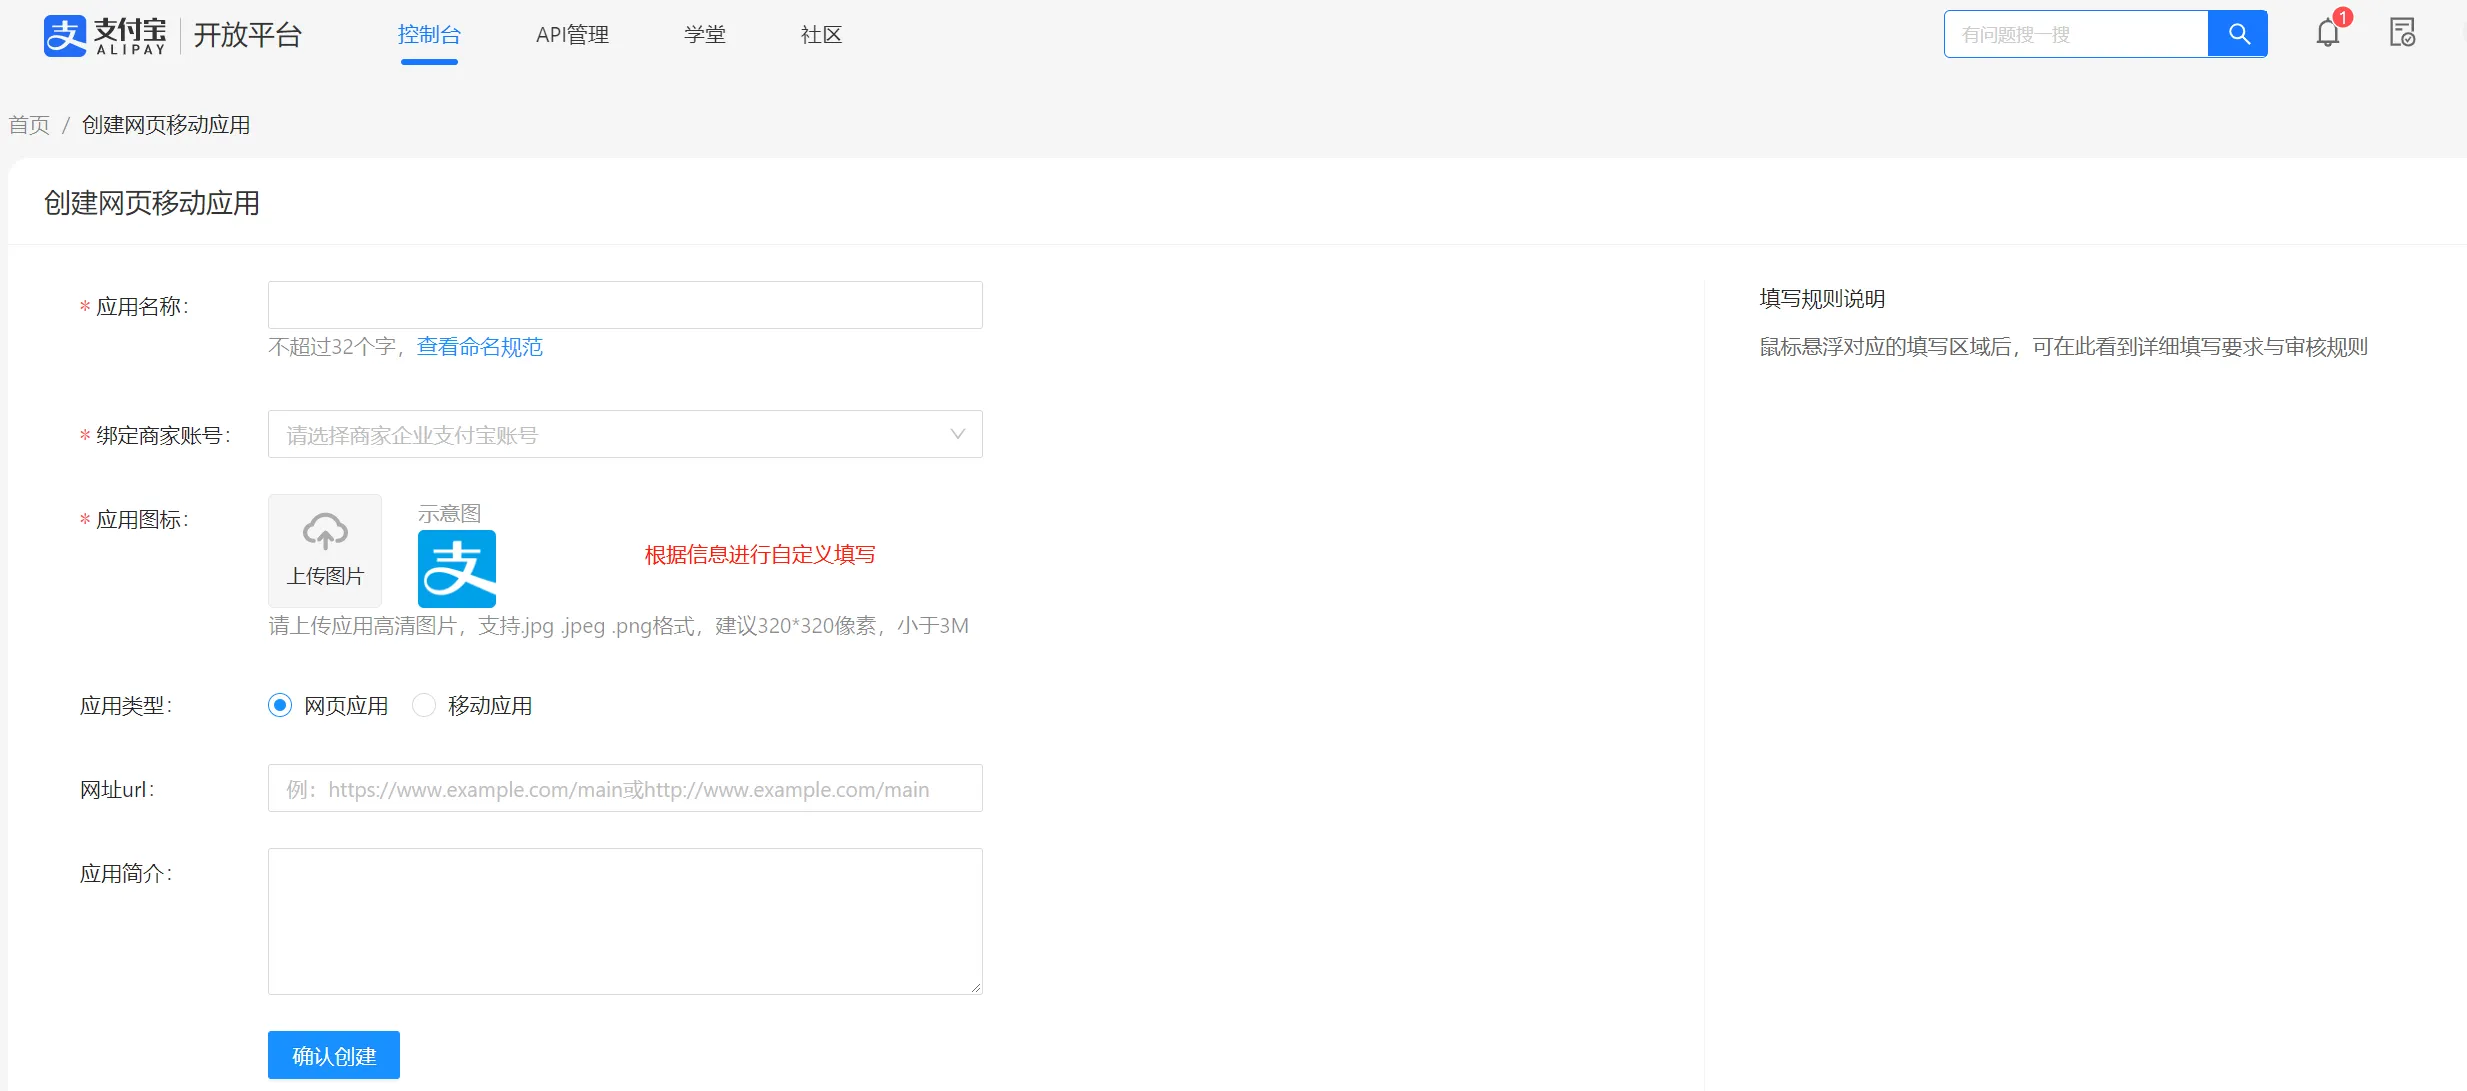The height and width of the screenshot is (1091, 2467).
Task: Click the 网址url input field
Action: (624, 789)
